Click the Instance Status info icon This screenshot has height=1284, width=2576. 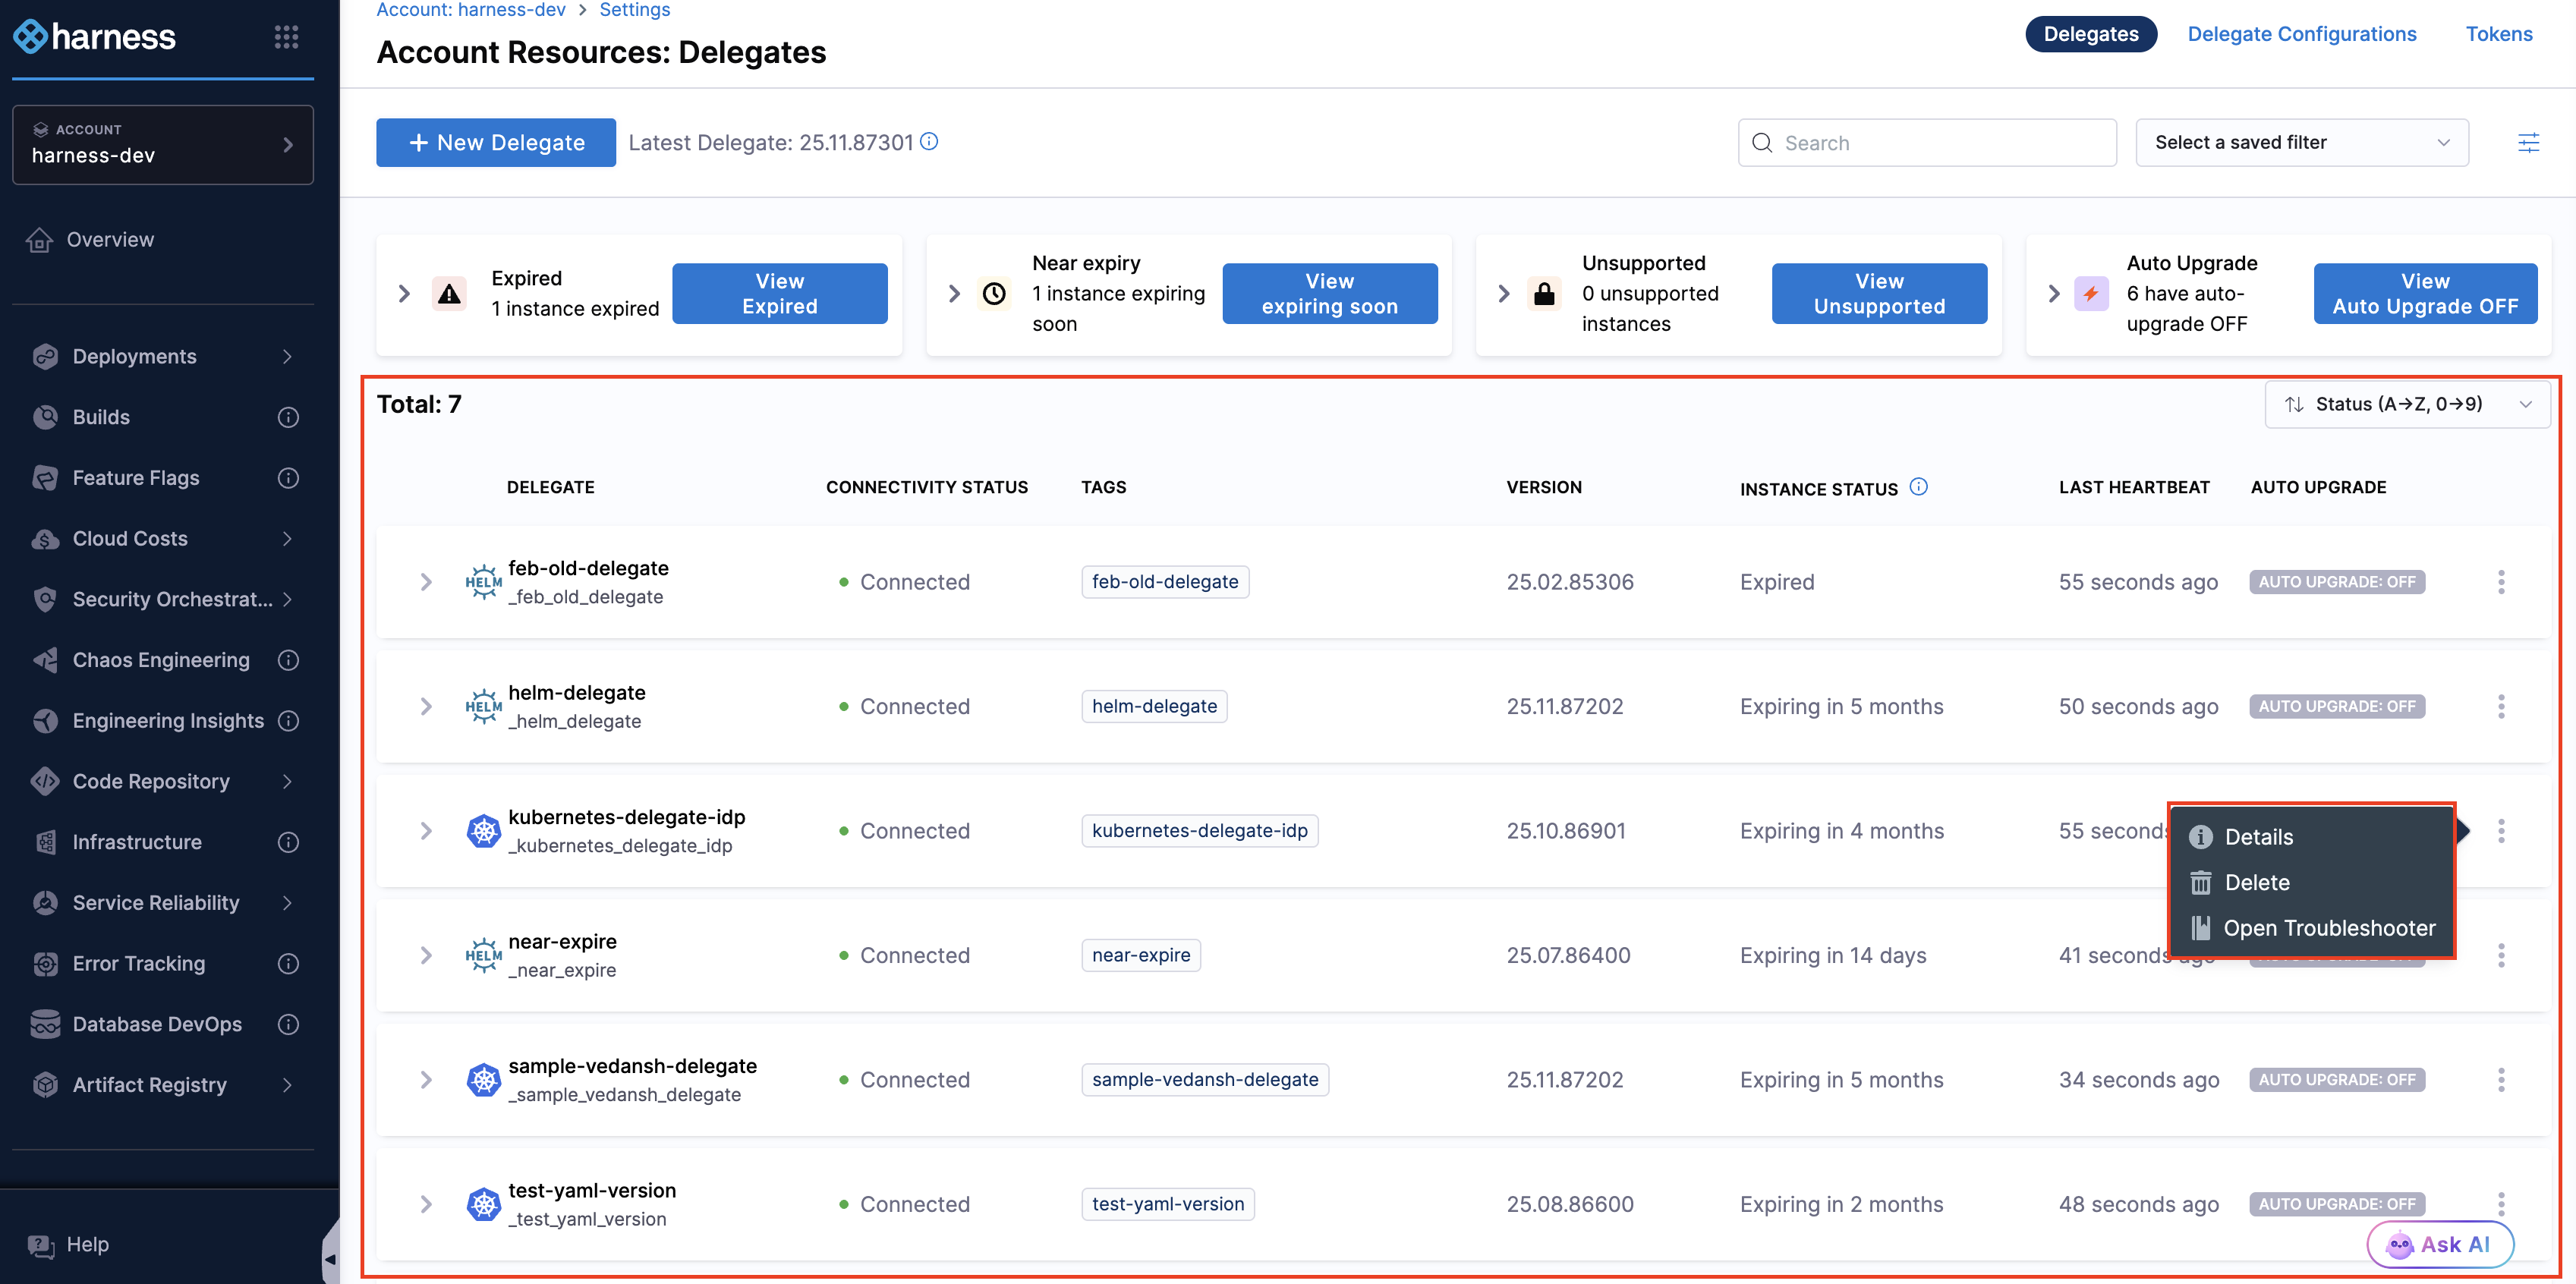[1918, 487]
